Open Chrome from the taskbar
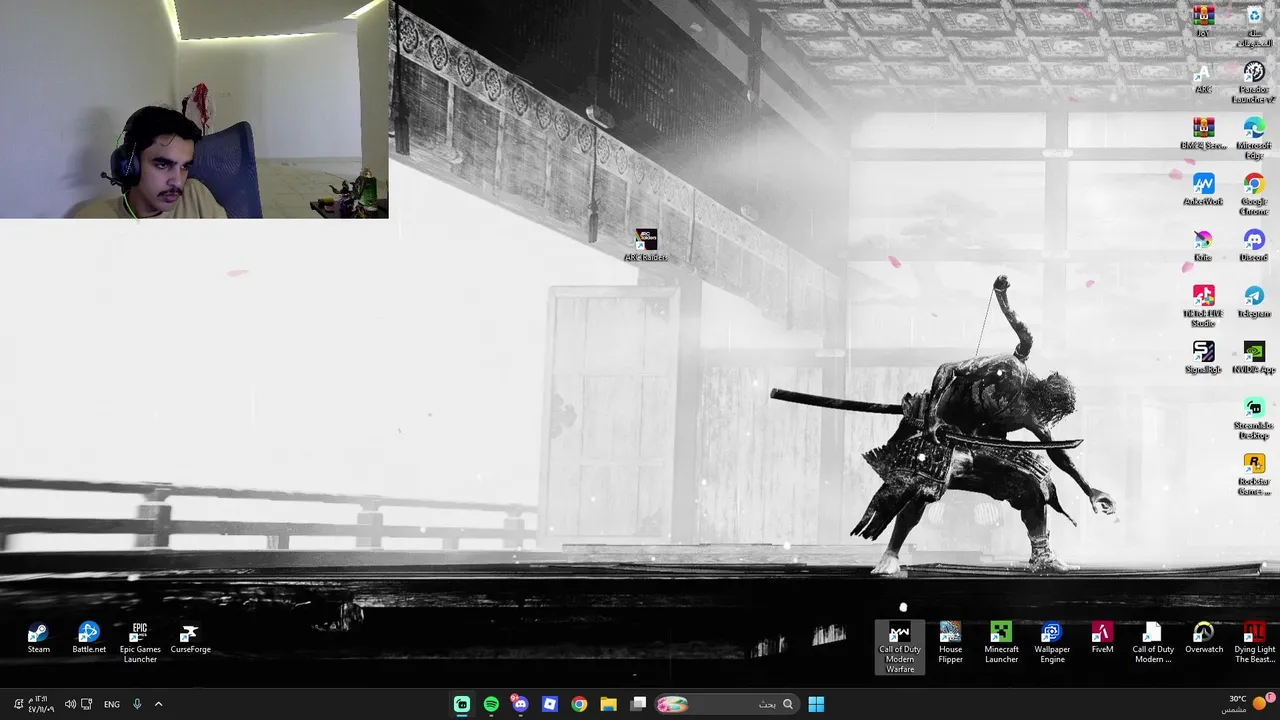 tap(579, 704)
